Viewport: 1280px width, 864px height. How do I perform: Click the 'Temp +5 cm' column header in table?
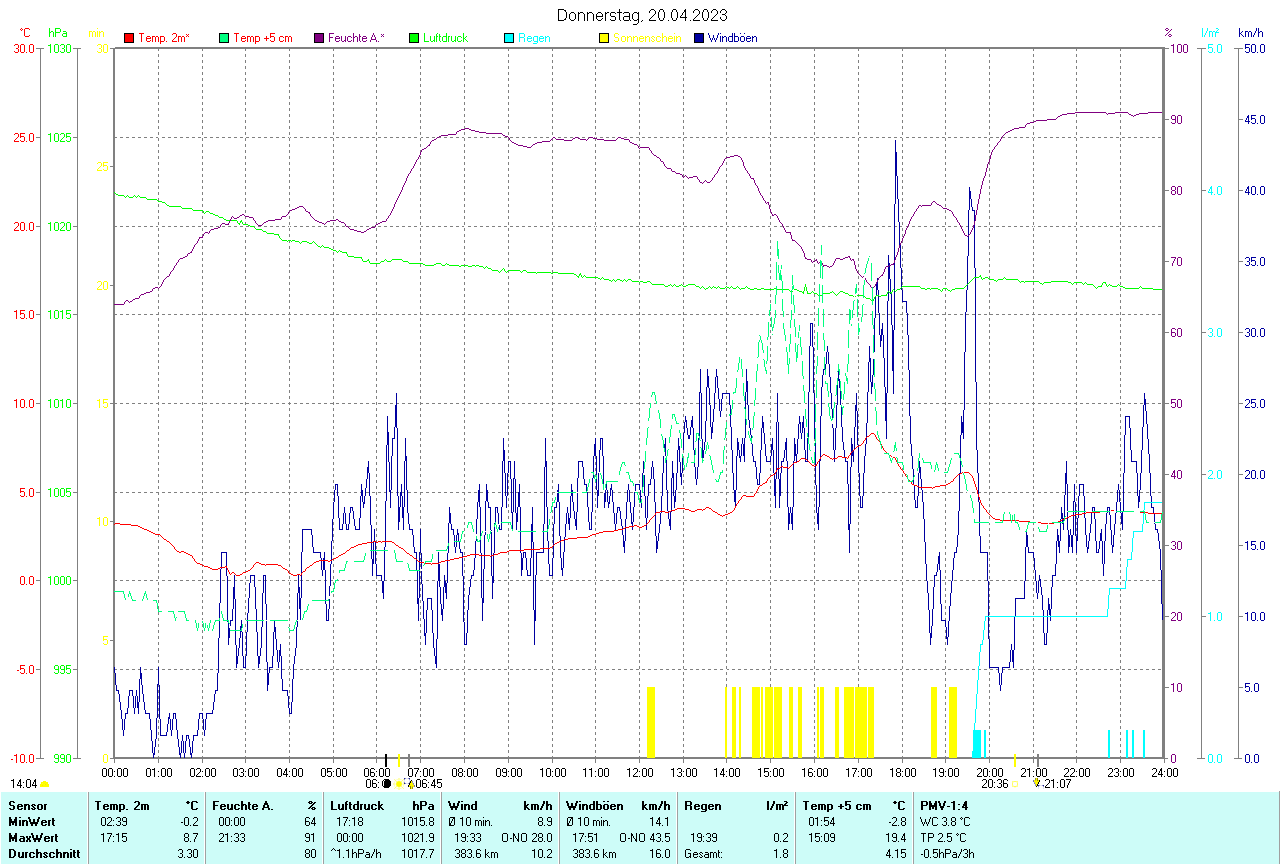click(x=837, y=805)
